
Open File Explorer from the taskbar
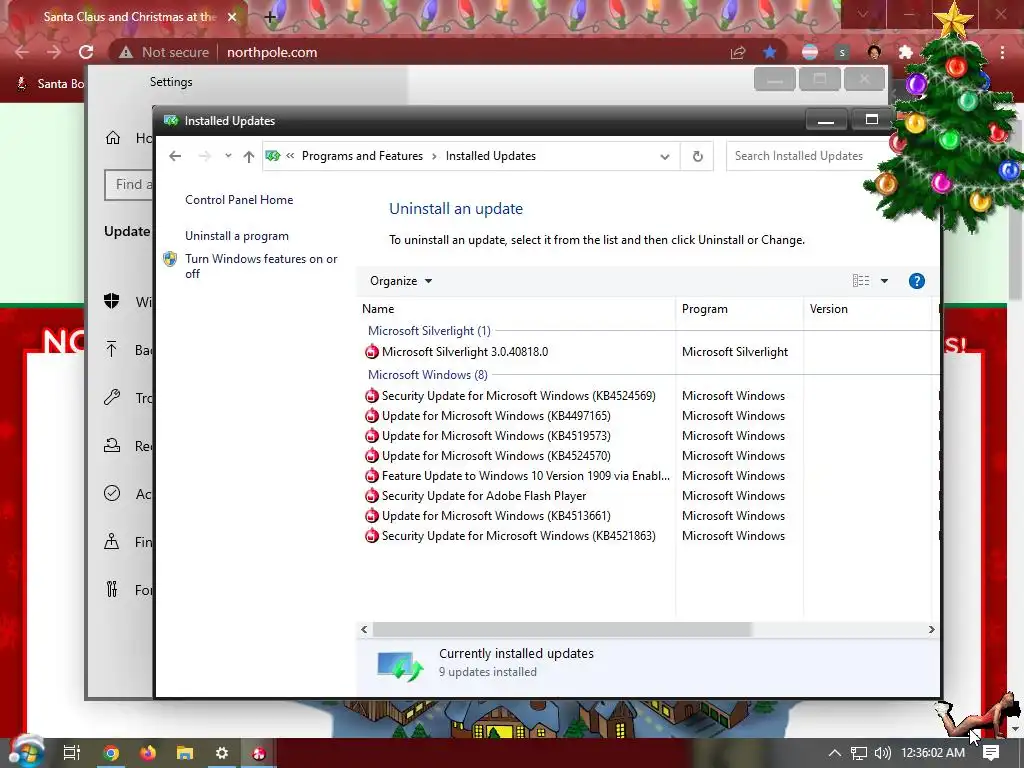click(x=185, y=753)
